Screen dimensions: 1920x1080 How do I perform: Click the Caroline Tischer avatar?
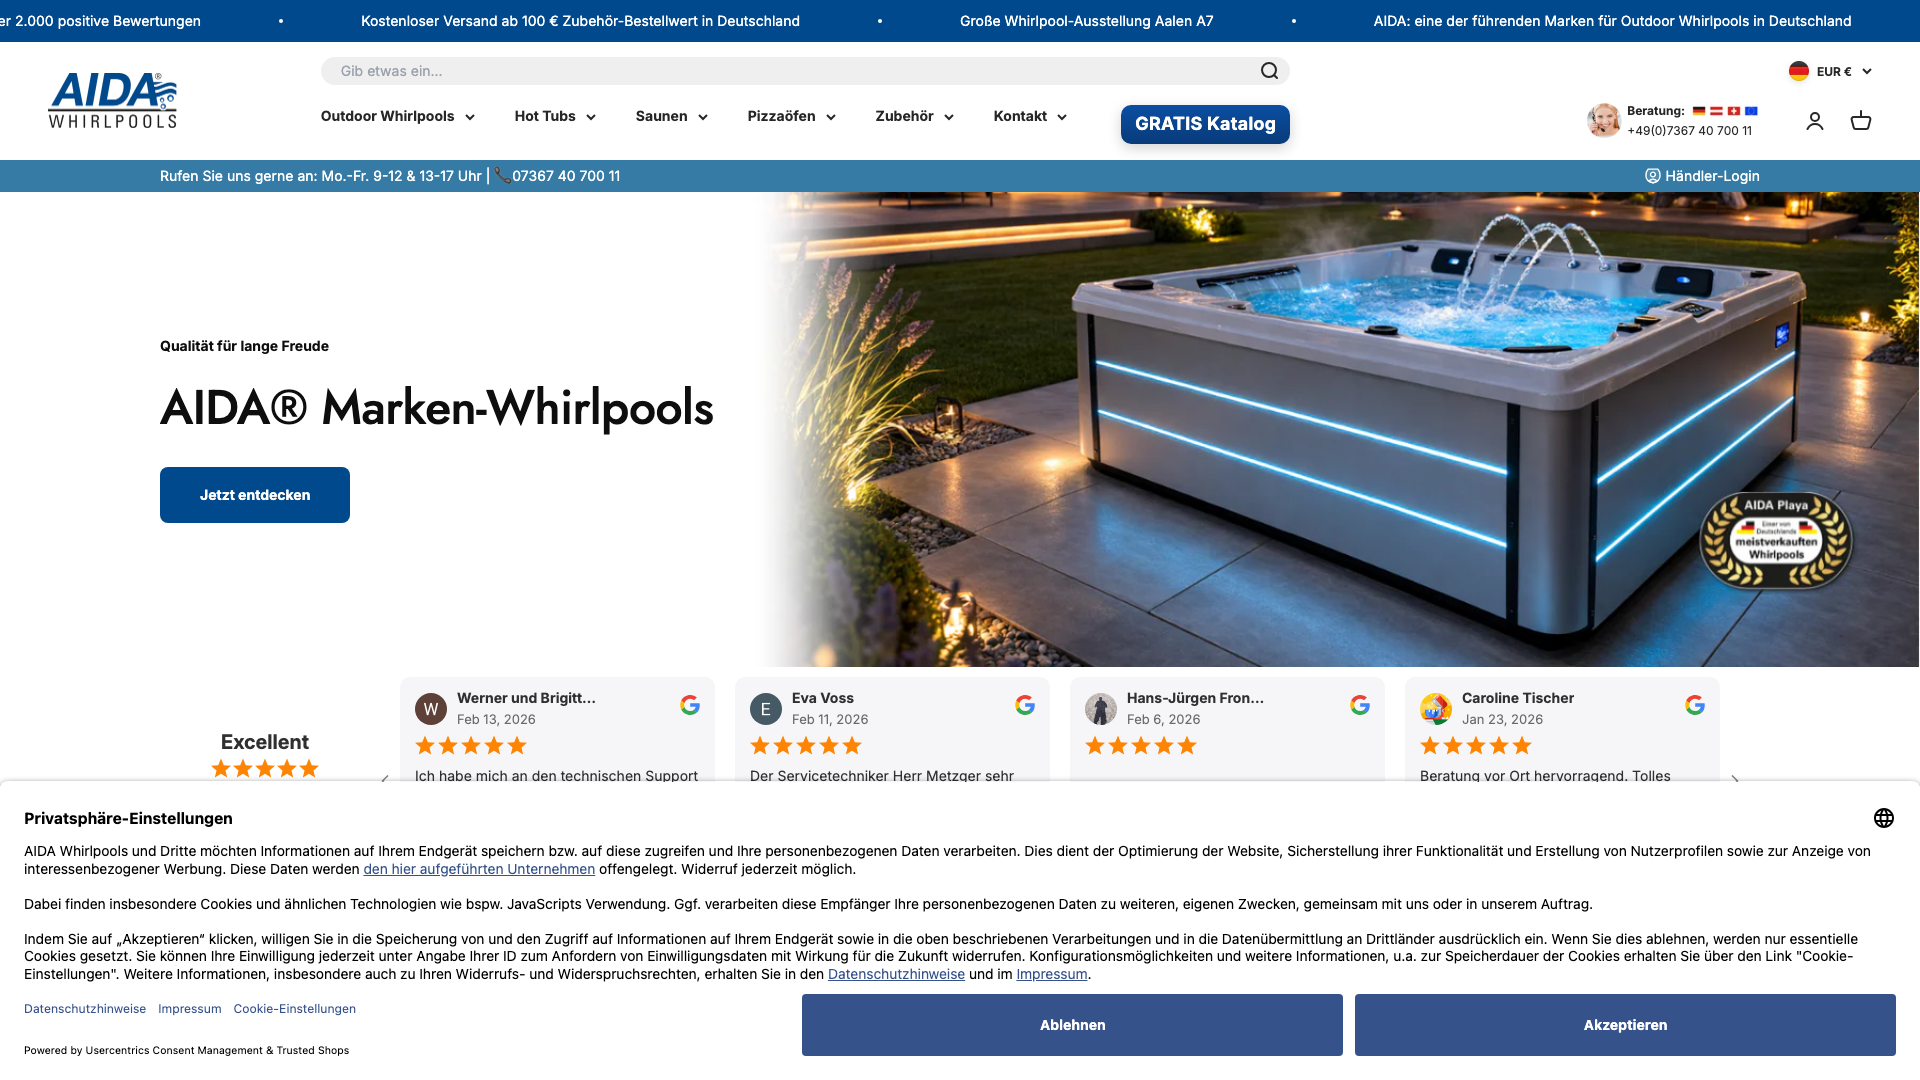1436,709
